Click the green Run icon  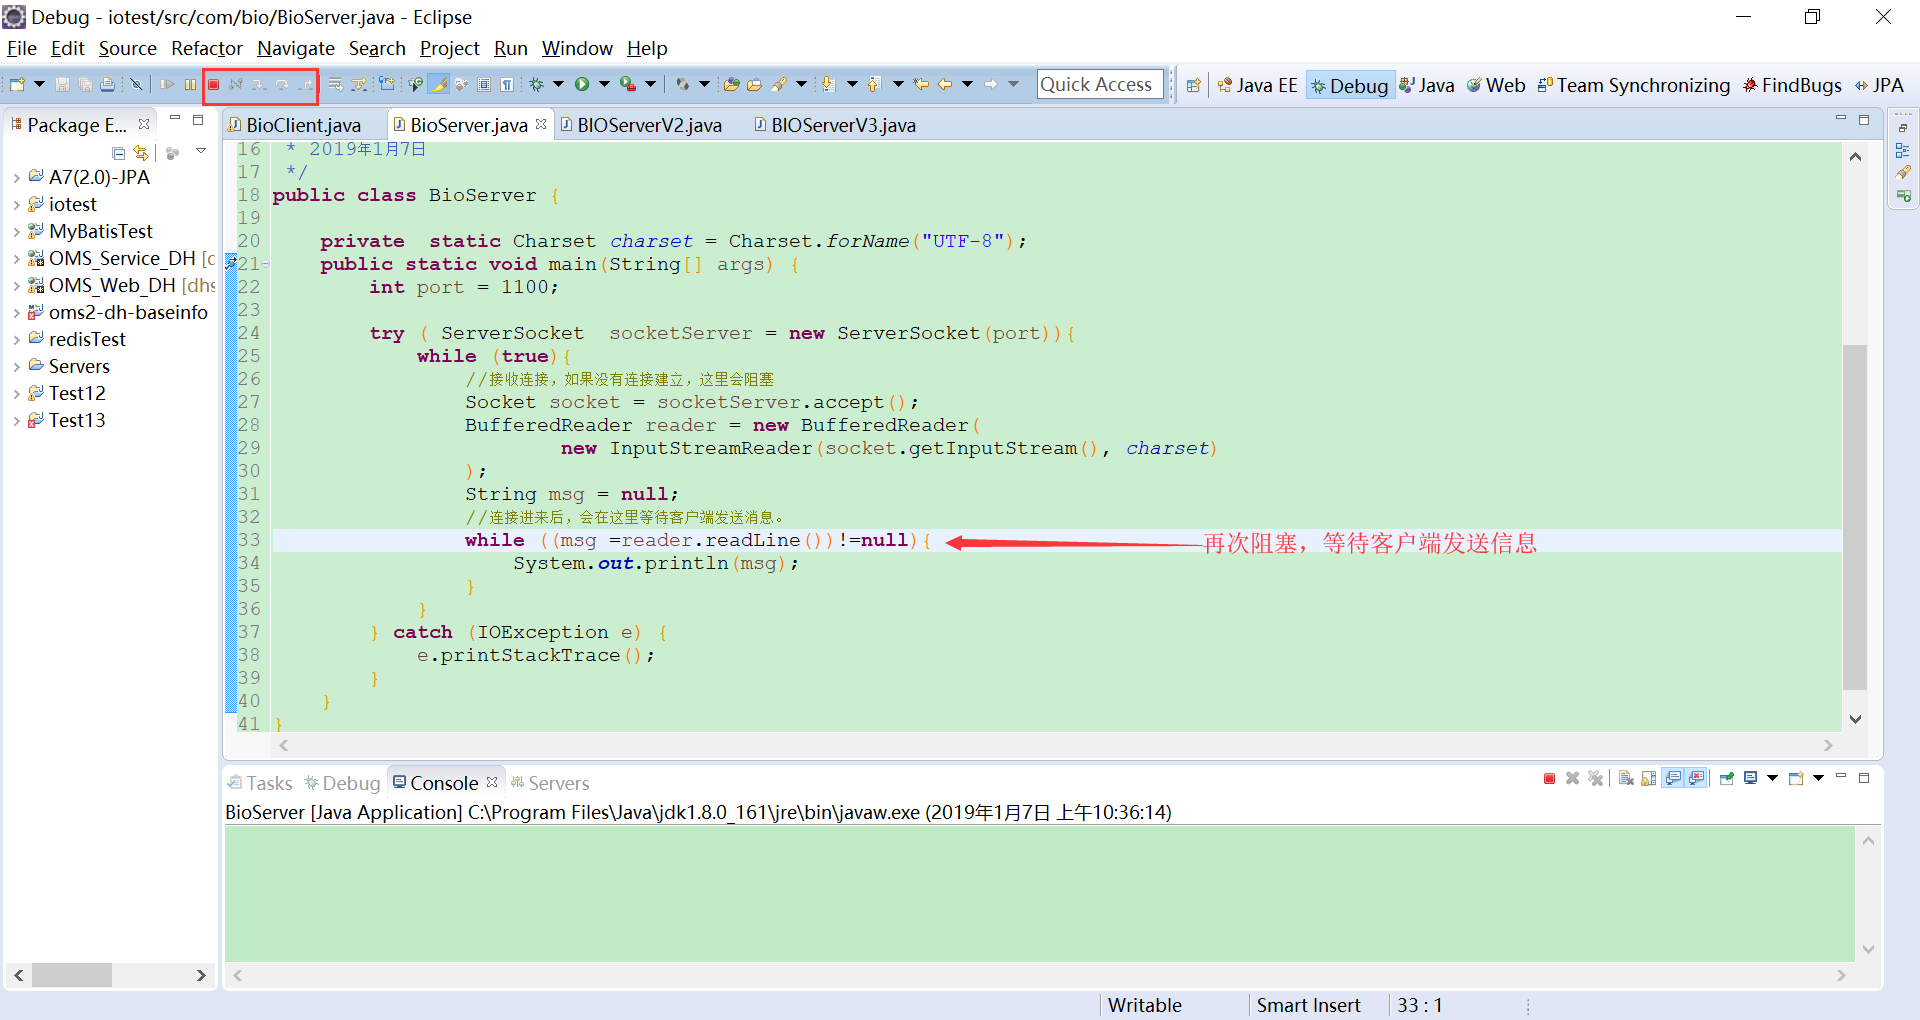pos(582,85)
